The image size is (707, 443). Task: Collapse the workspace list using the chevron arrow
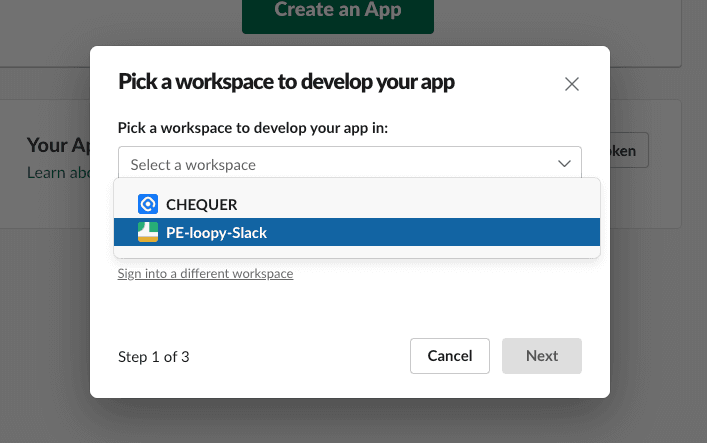click(x=563, y=164)
